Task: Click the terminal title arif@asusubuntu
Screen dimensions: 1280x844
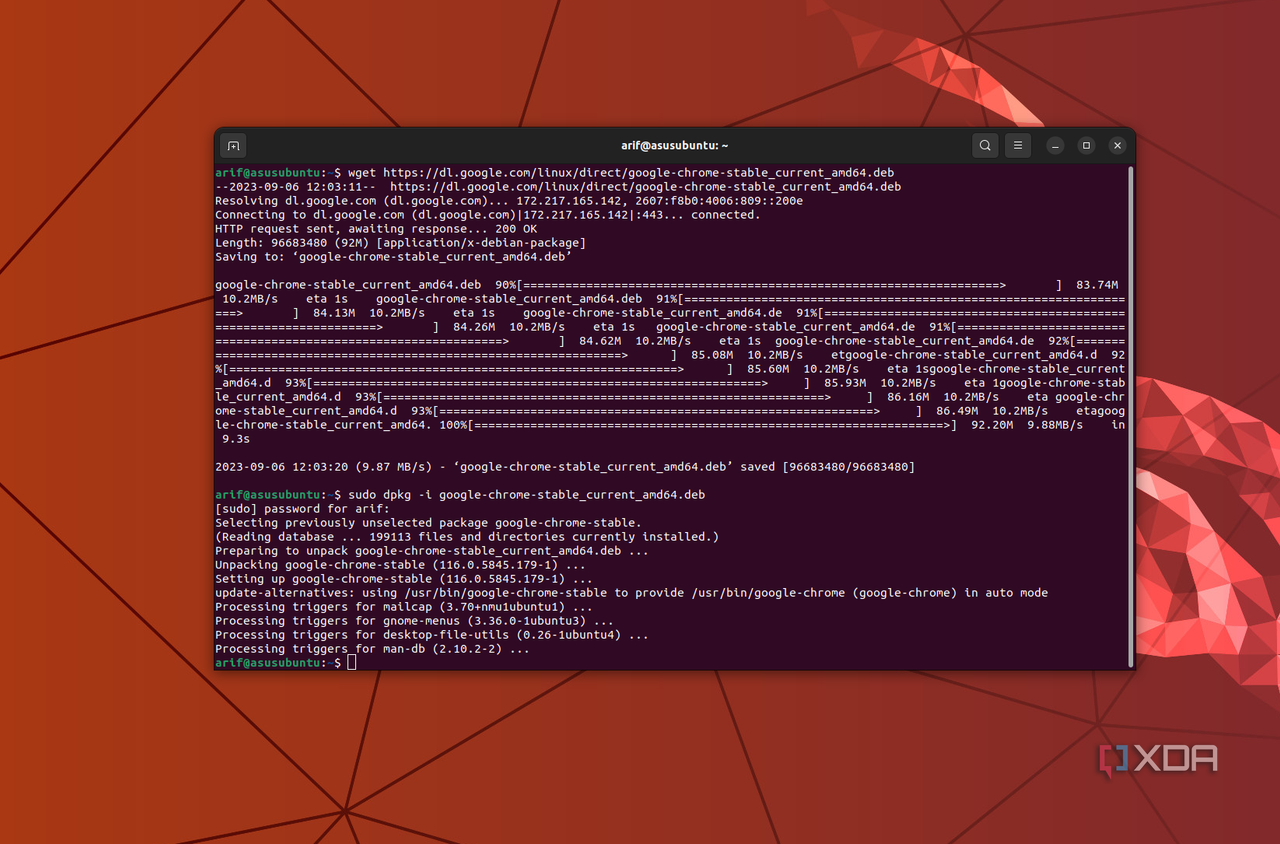Action: (675, 146)
